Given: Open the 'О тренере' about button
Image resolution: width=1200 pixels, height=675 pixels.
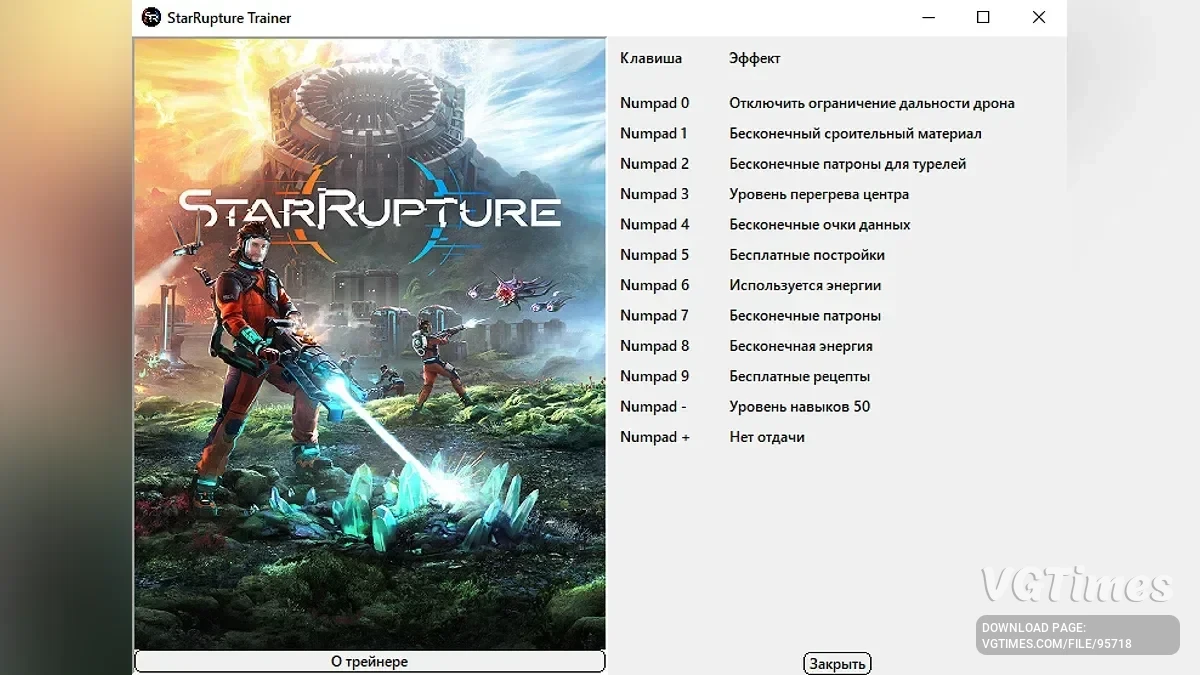Looking at the screenshot, I should [x=369, y=661].
